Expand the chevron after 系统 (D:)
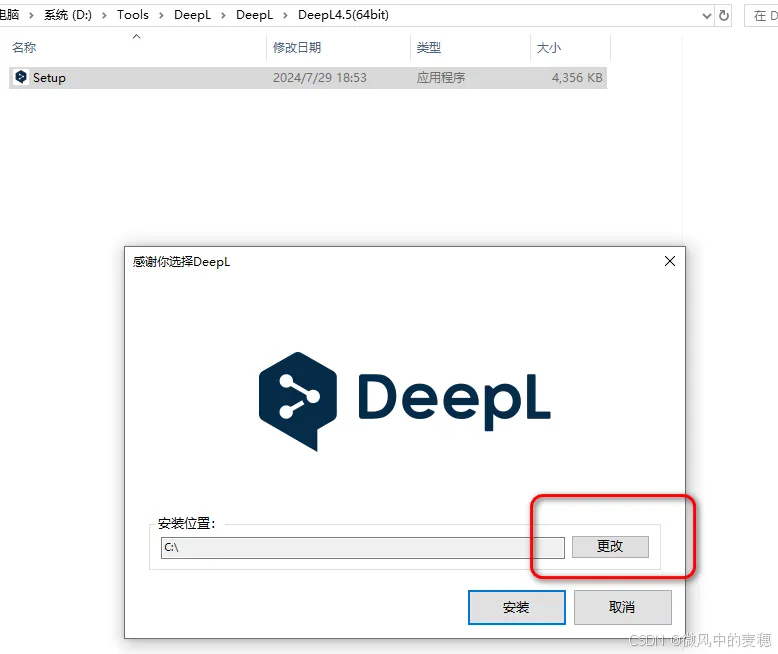The width and height of the screenshot is (778, 654). click(104, 15)
